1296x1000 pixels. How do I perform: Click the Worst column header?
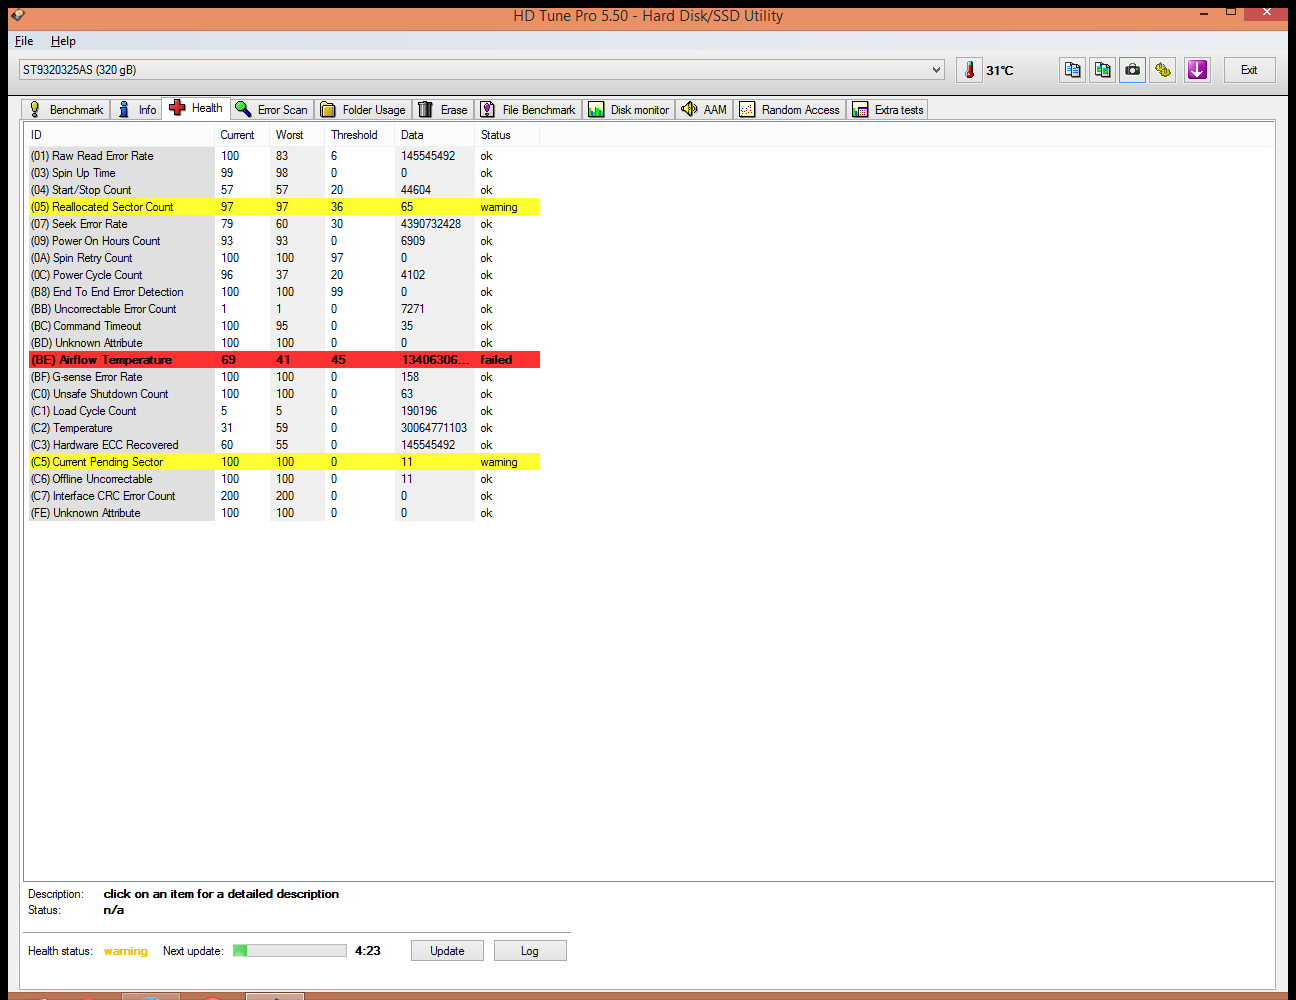coord(296,135)
